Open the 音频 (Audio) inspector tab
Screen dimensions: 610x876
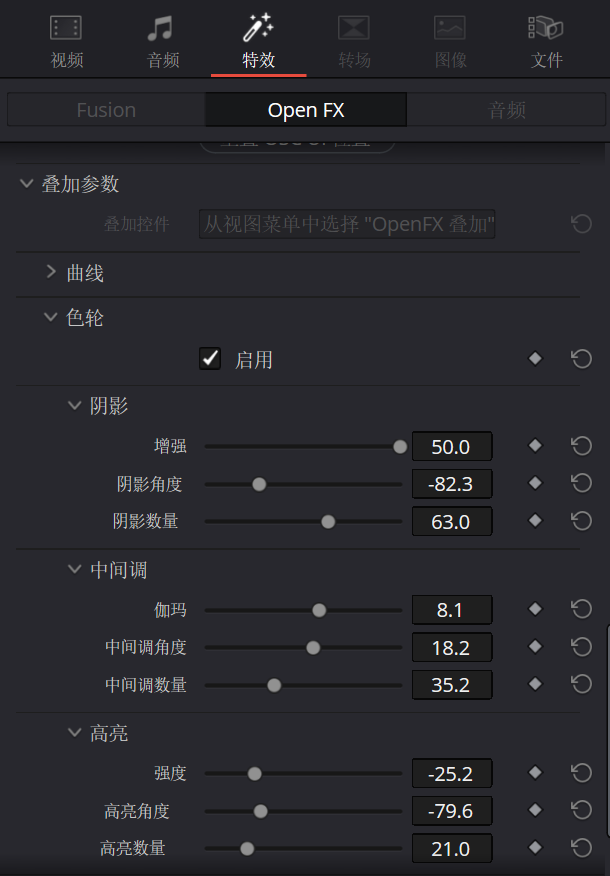162,40
